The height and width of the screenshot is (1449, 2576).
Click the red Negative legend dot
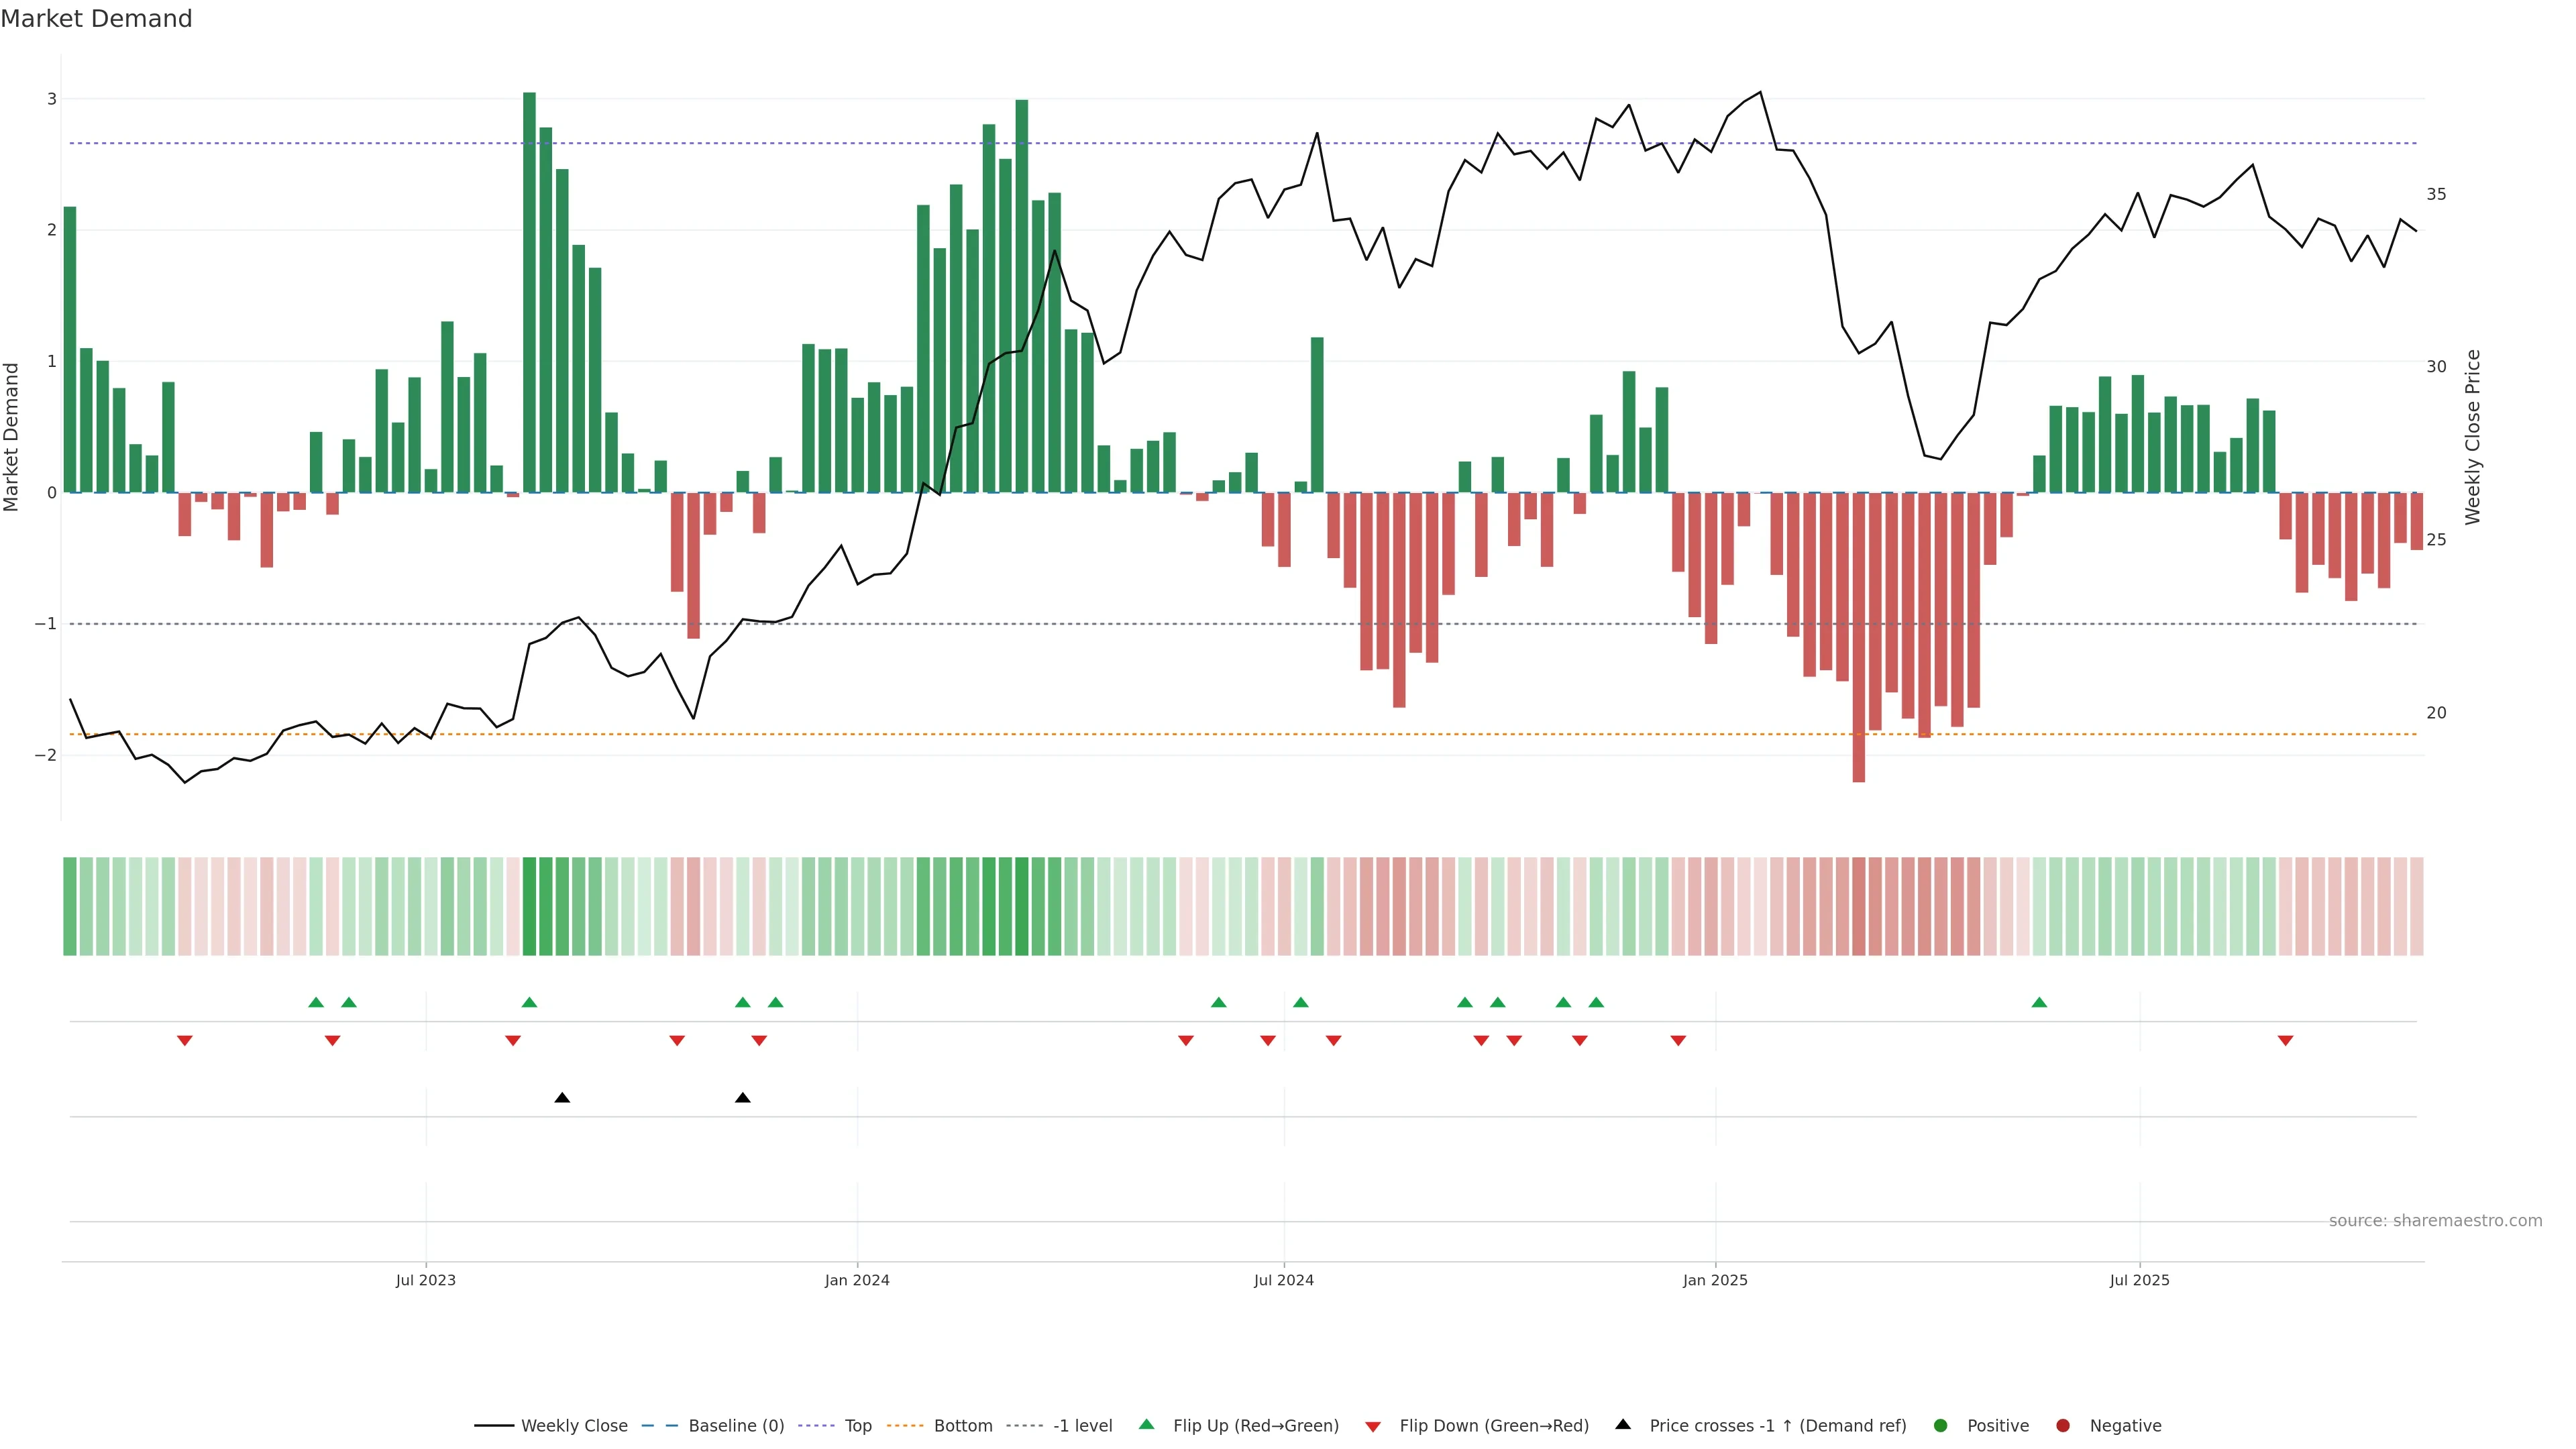pyautogui.click(x=2063, y=1426)
